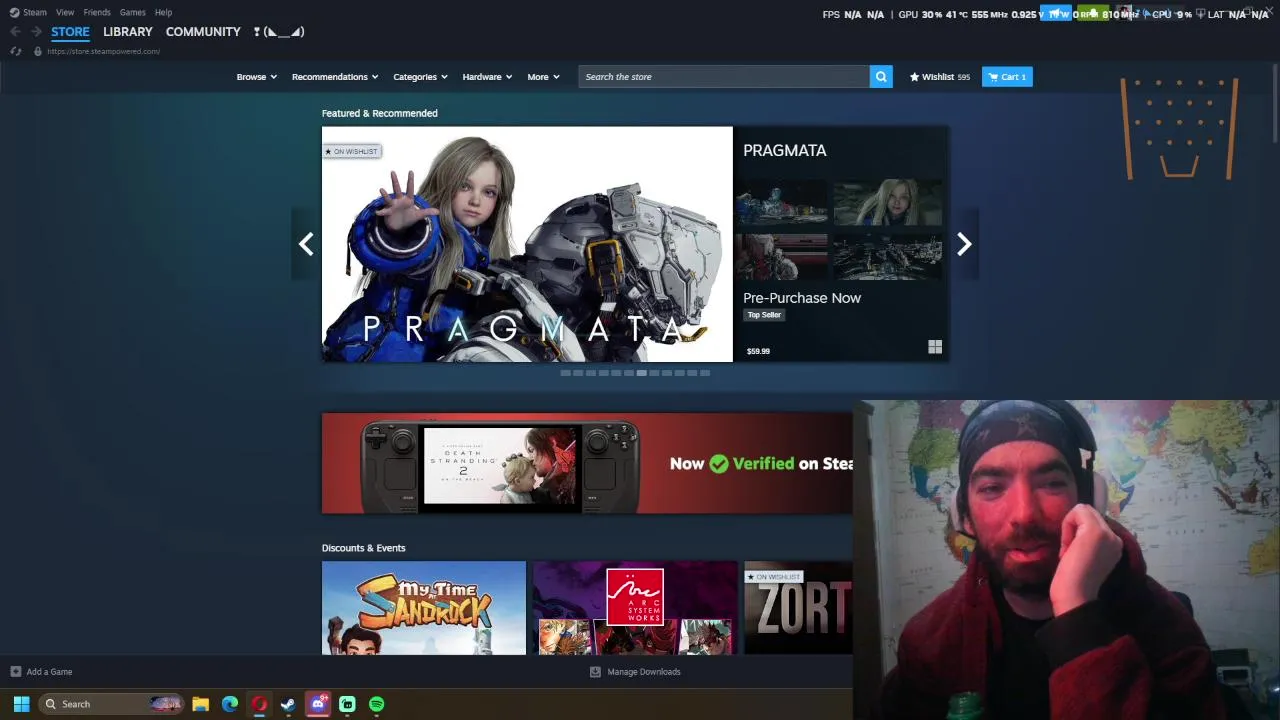Click the Windows platform icon on the Pragmata panel
1280x720 pixels.
pos(935,347)
